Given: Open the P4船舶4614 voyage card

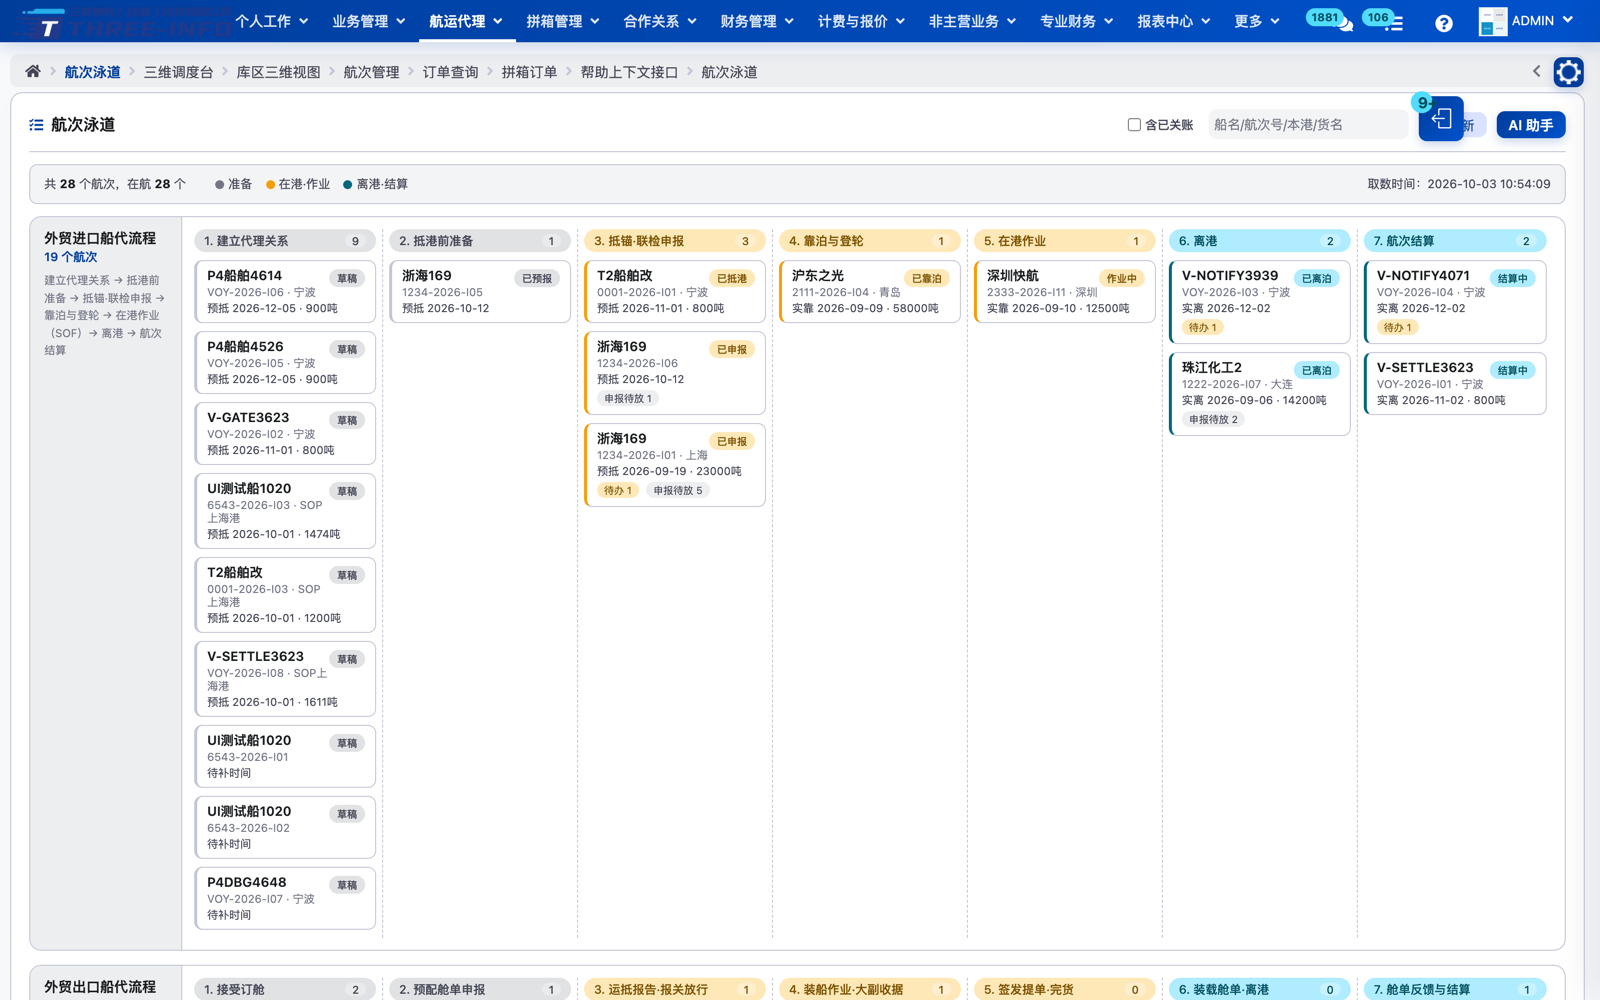Looking at the screenshot, I should click(x=285, y=291).
